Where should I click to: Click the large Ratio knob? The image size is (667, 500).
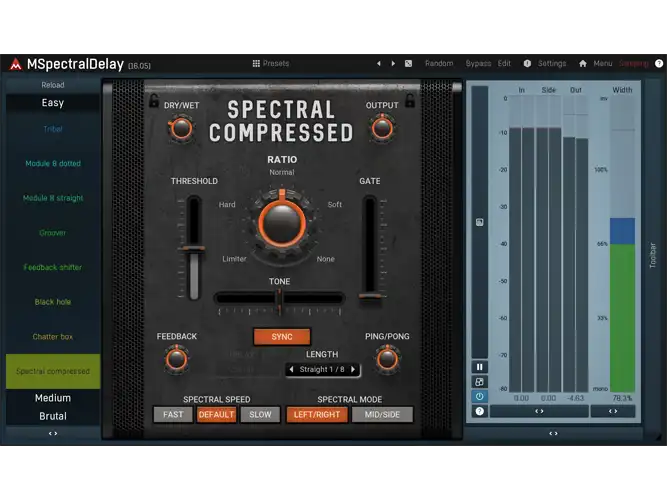tap(282, 223)
